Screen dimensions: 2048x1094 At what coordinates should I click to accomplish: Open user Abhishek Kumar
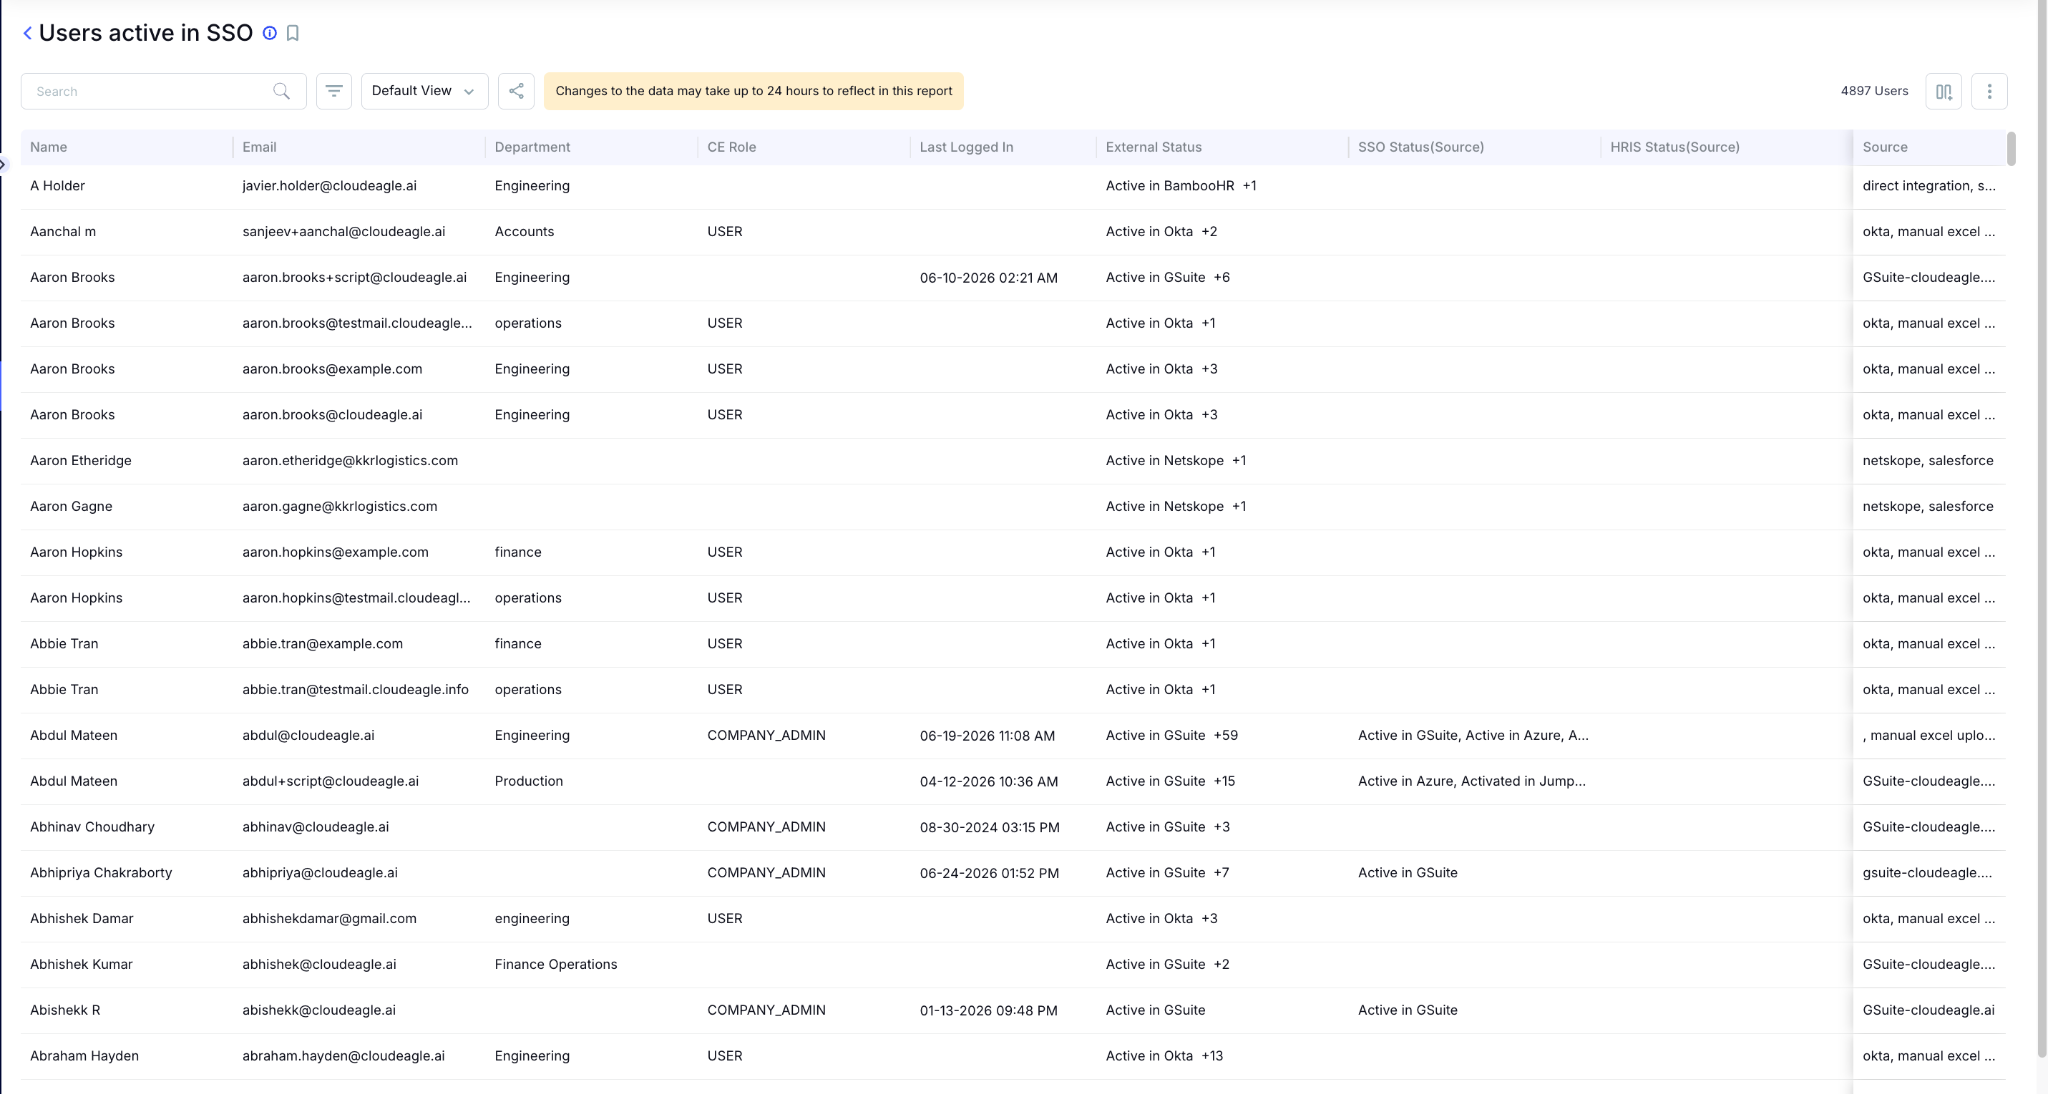(81, 965)
